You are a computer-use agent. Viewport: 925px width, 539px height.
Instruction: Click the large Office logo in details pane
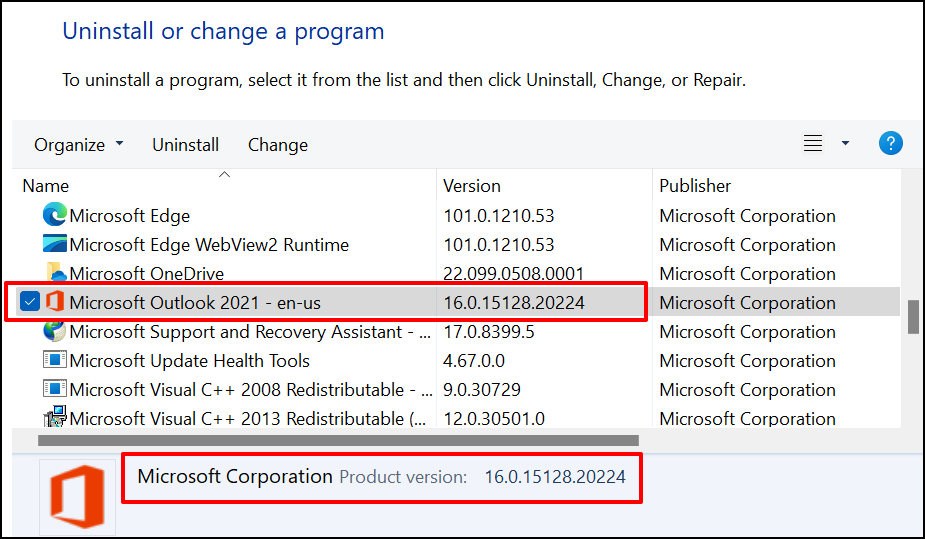(77, 496)
